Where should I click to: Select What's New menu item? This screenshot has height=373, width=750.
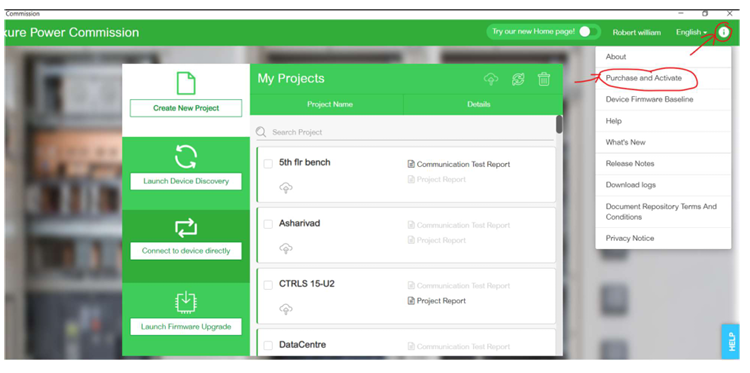663,142
